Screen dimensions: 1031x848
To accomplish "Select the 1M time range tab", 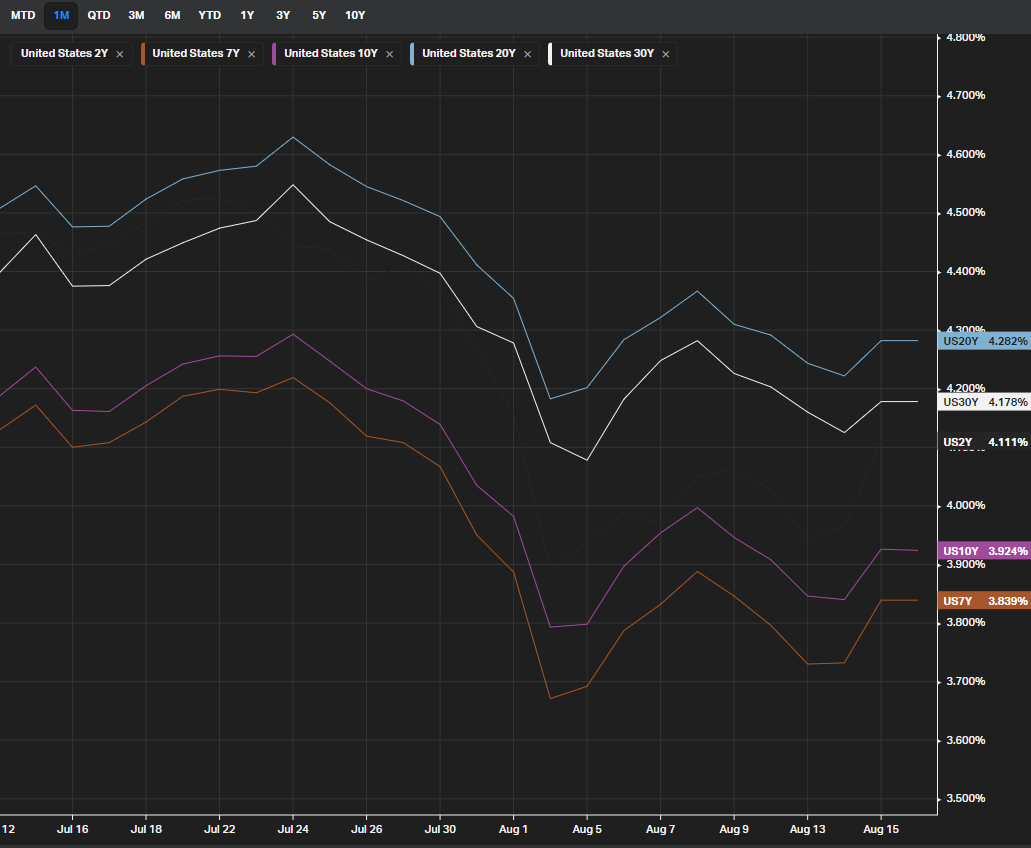I will point(61,15).
